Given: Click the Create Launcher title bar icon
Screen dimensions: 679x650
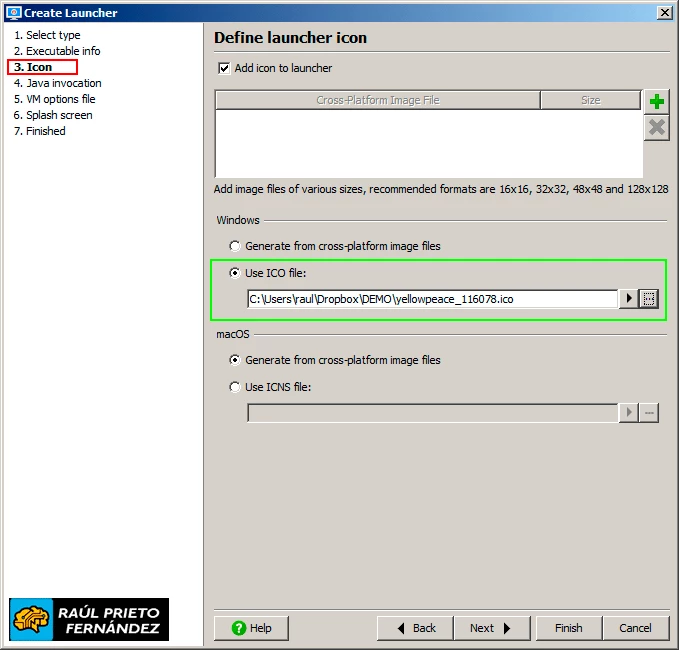Looking at the screenshot, I should (13, 13).
